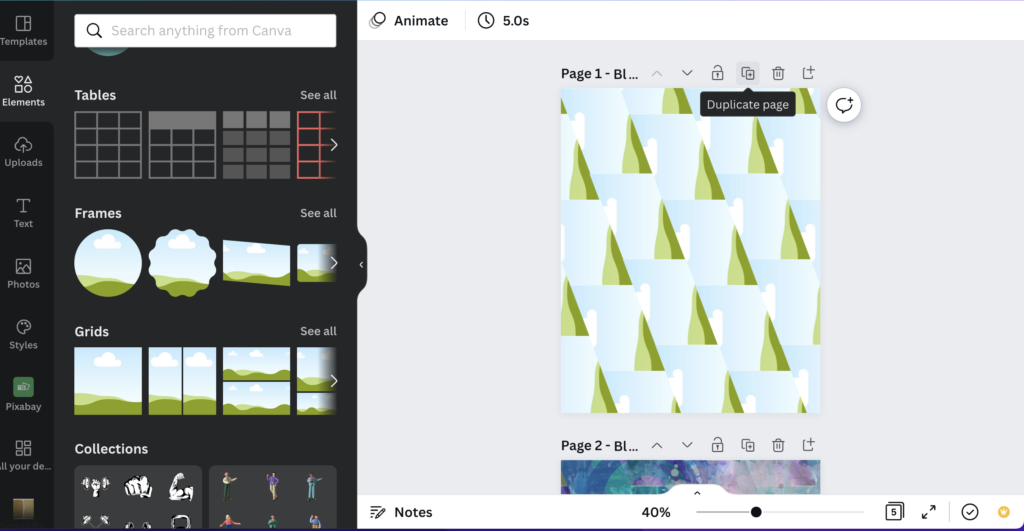Show more frames with right arrow
This screenshot has width=1024, height=531.
[334, 263]
